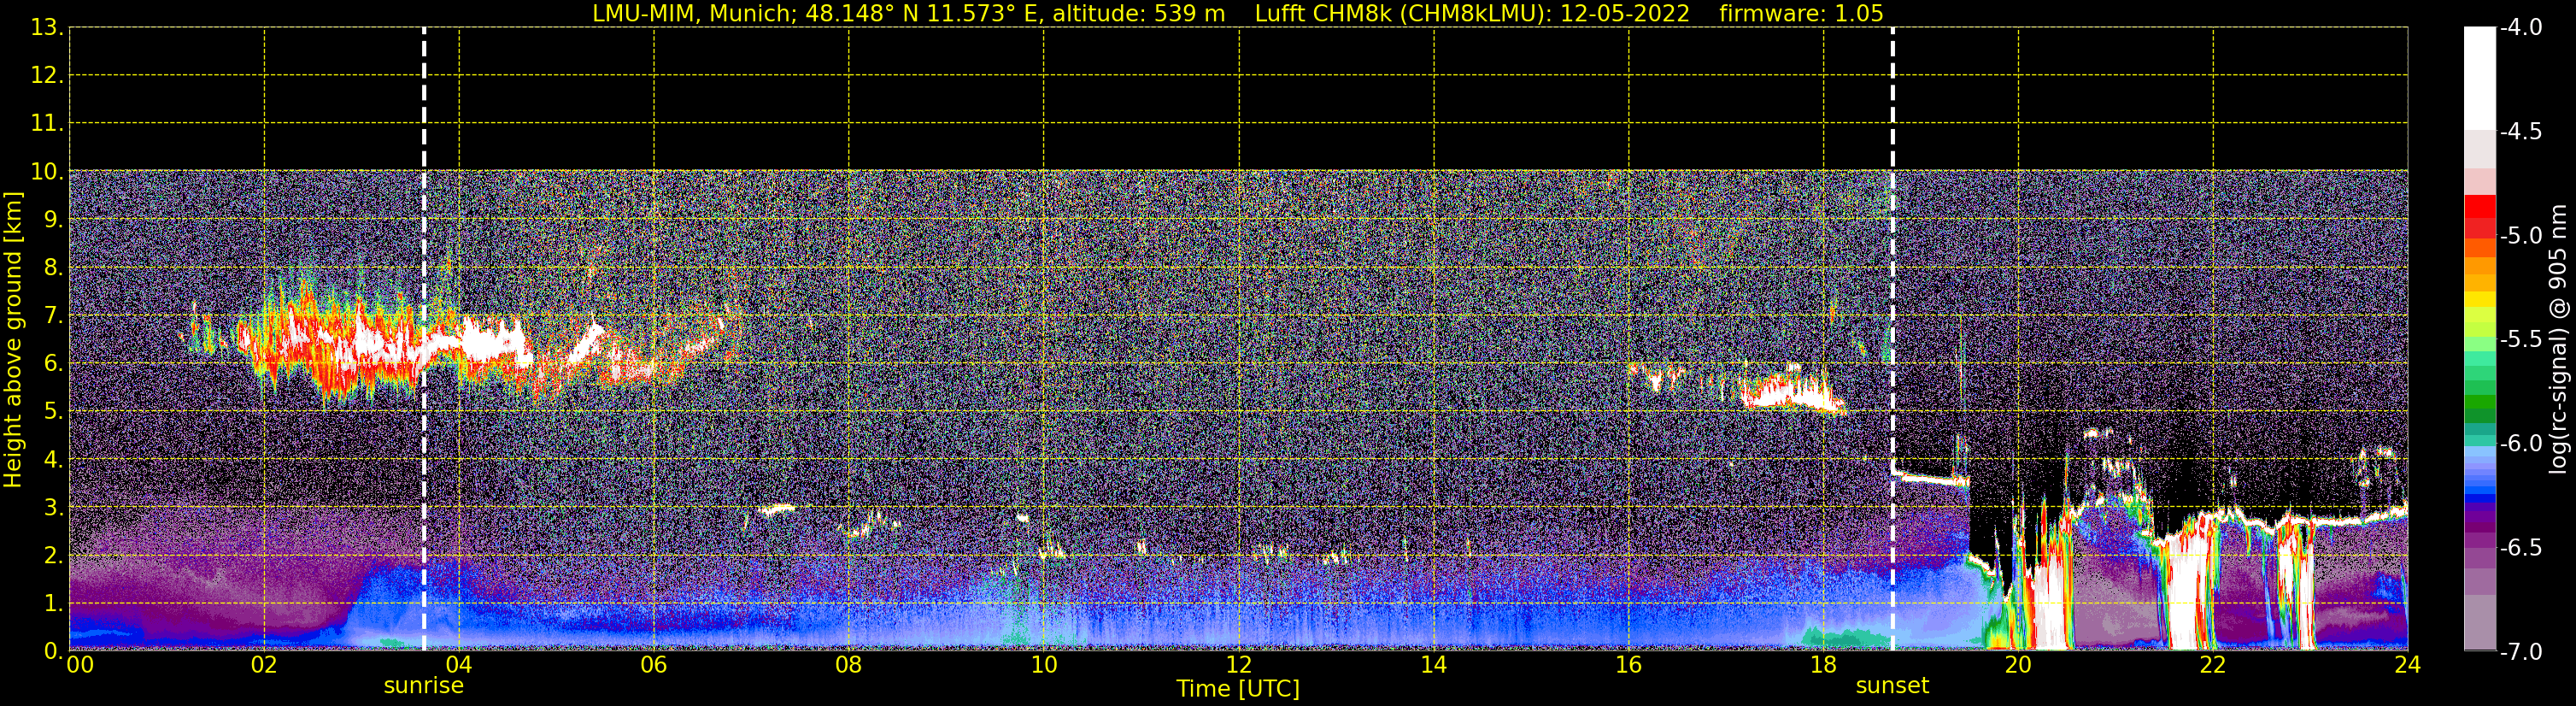This screenshot has width=2576, height=706.
Task: Click the 12. tick on the height axis
Action: click(x=46, y=76)
